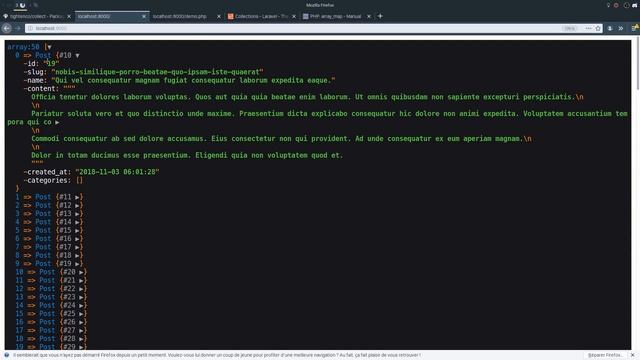The height and width of the screenshot is (360, 640).
Task: Expand Post #15 at index 5
Action: click(77, 230)
